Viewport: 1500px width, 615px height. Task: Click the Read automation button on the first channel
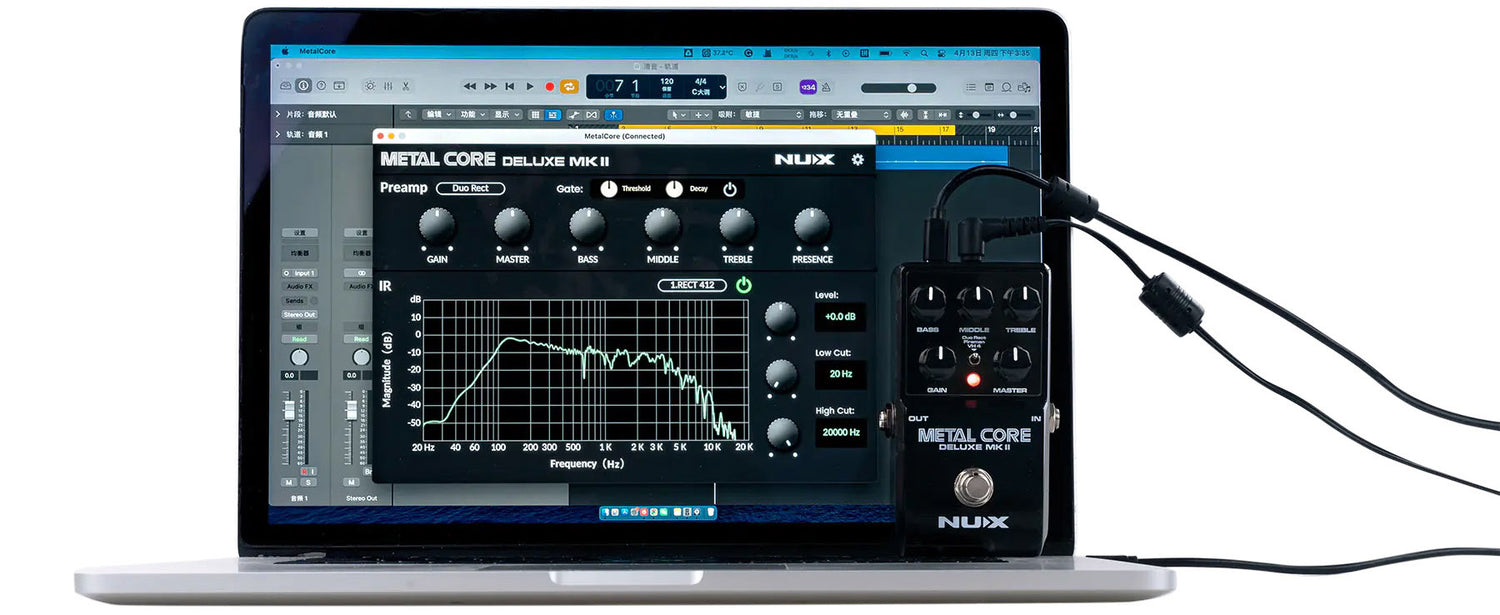(x=299, y=339)
